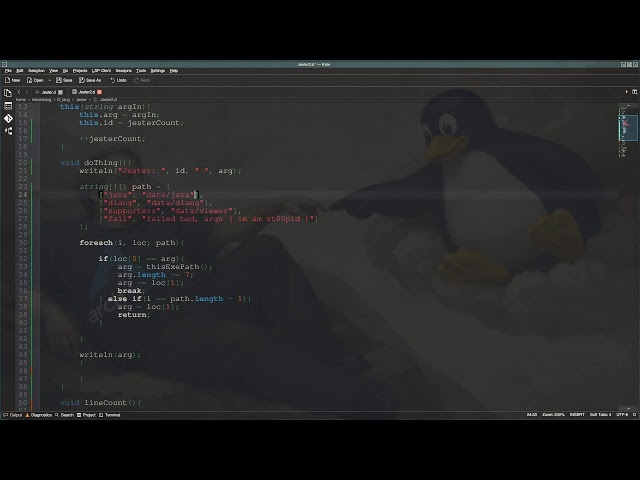Open the Soft Tabs: 4 indentation dropdown
The image size is (640, 480).
coord(600,415)
